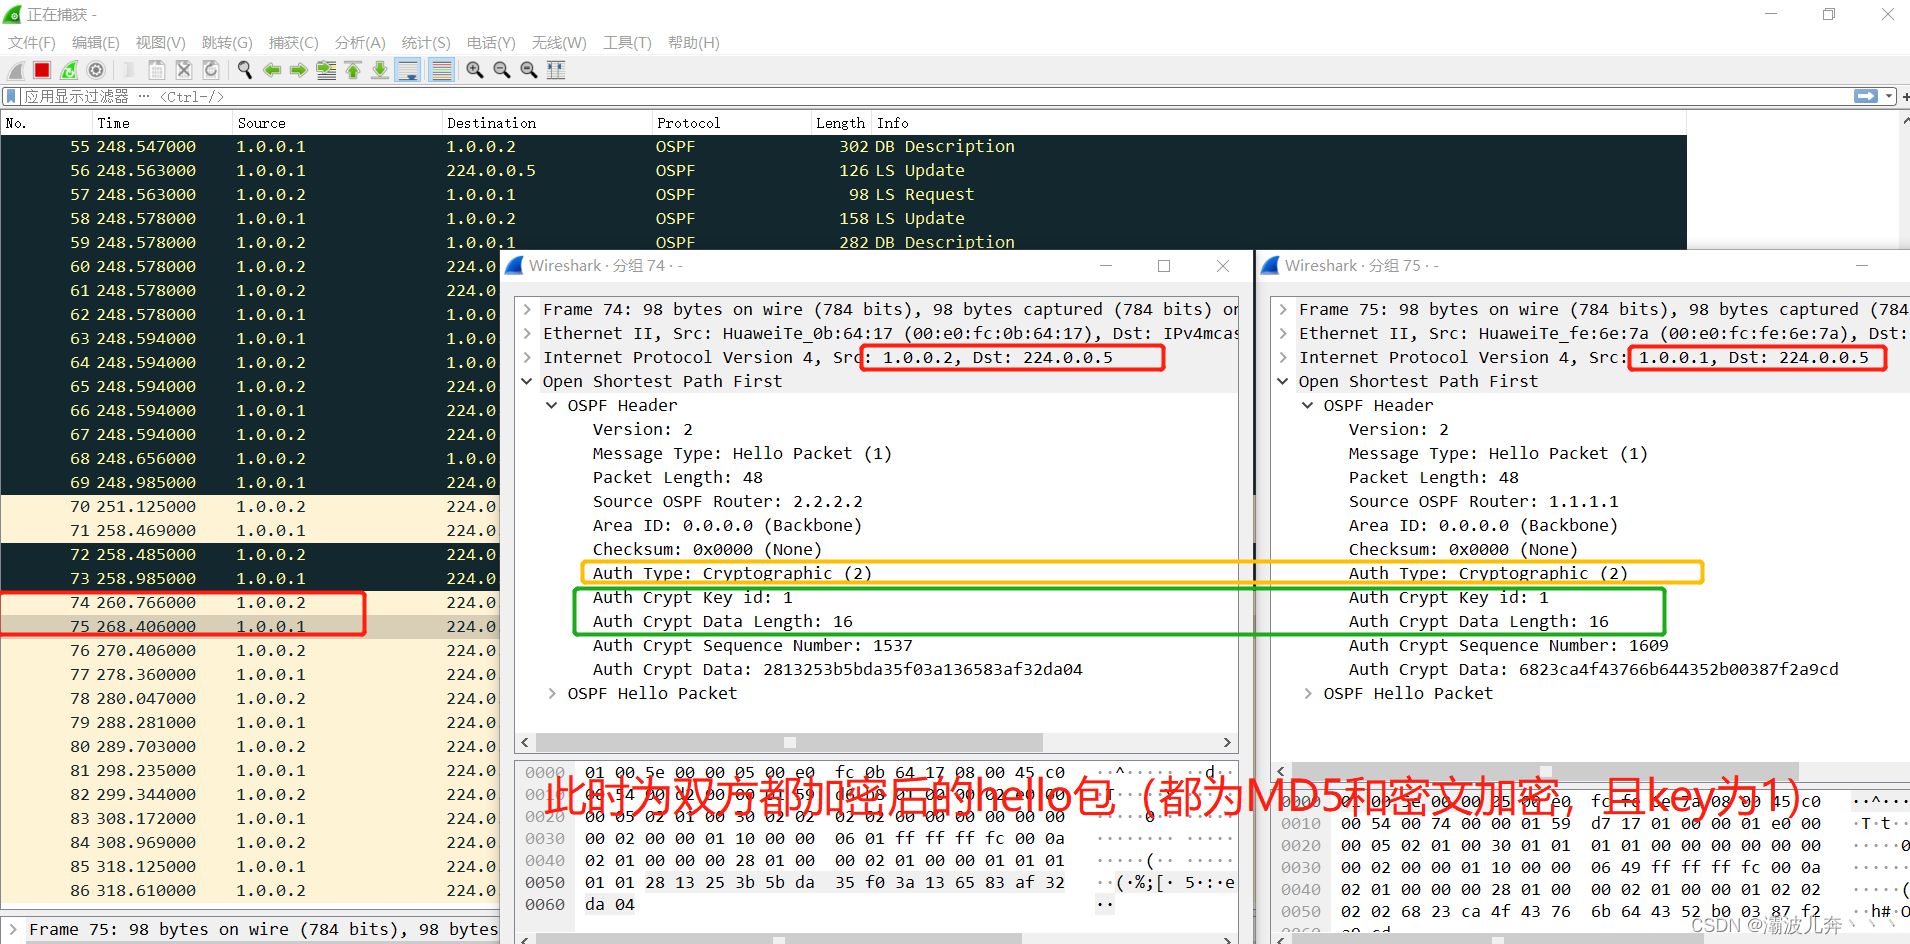1910x944 pixels.
Task: Jump to the last packet
Action: (380, 70)
